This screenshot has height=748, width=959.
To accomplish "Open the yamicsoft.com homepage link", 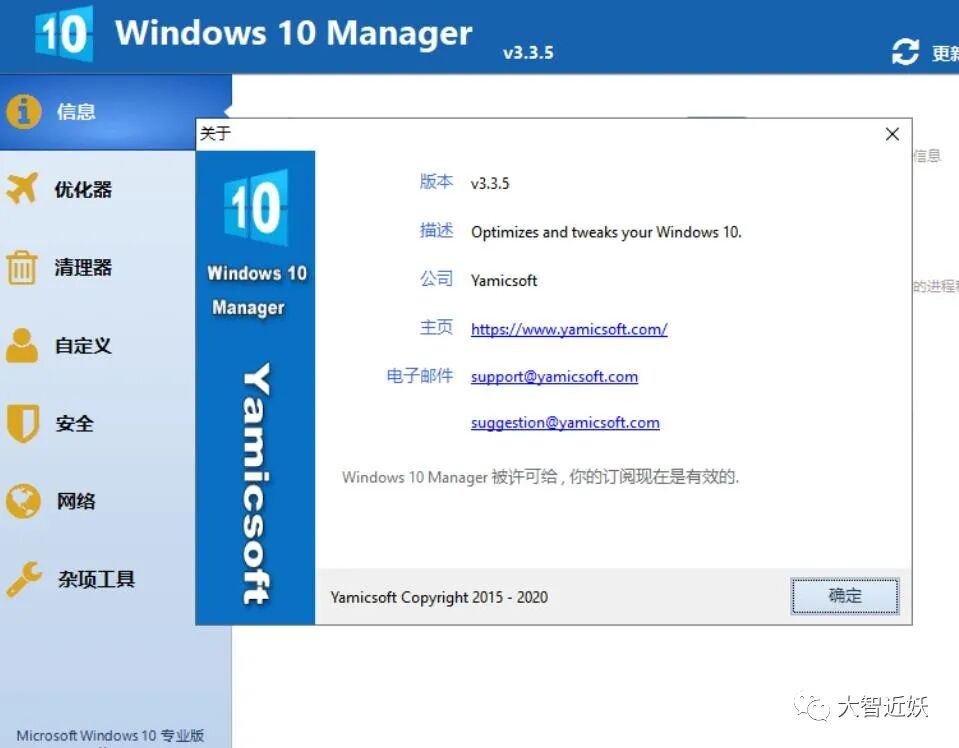I will tap(569, 329).
